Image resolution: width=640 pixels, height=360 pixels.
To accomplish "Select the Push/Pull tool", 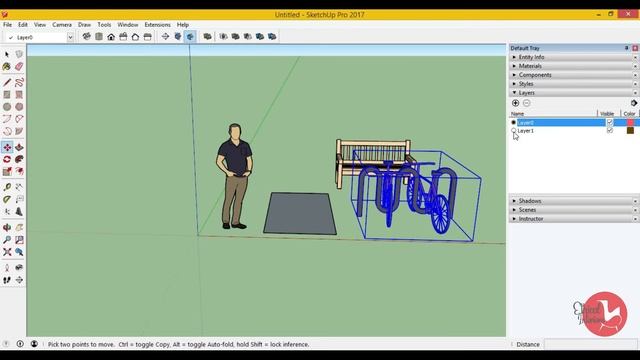I will [x=19, y=147].
